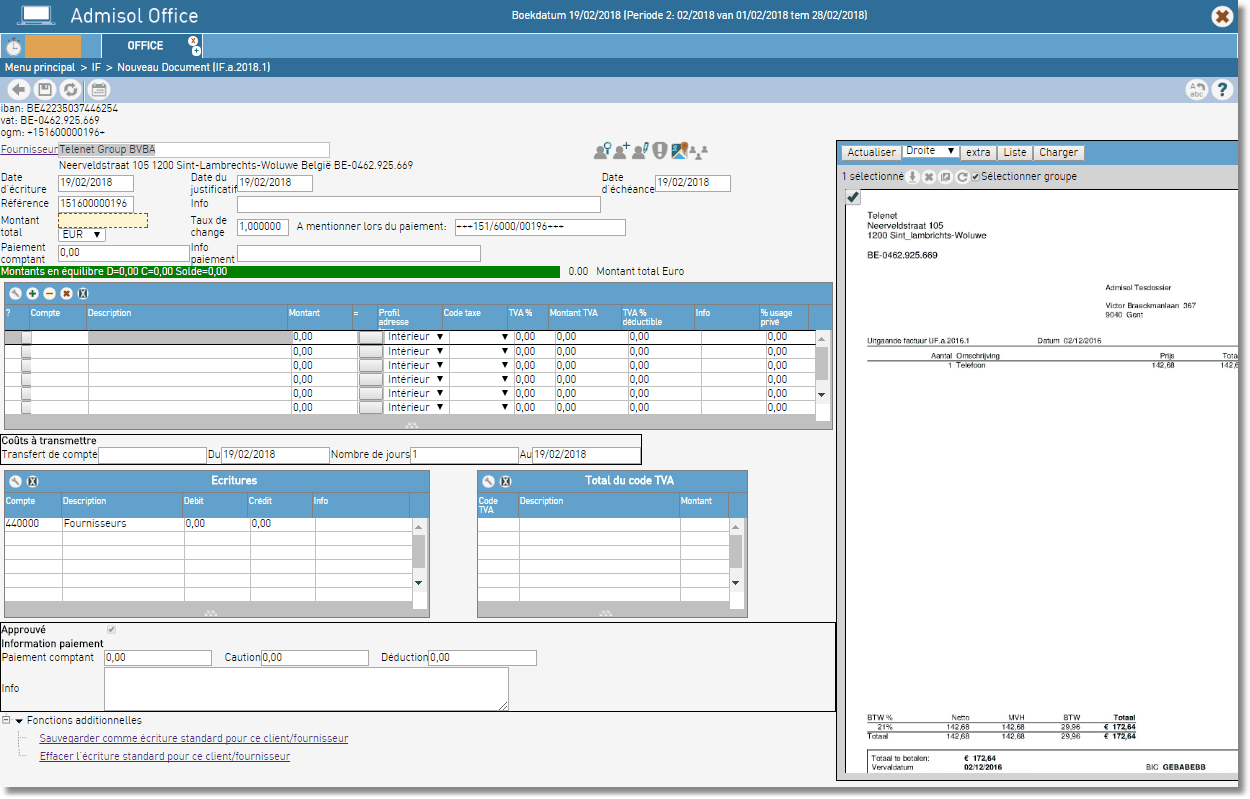1250x799 pixels.
Task: Click the Référence input field
Action: click(96, 204)
